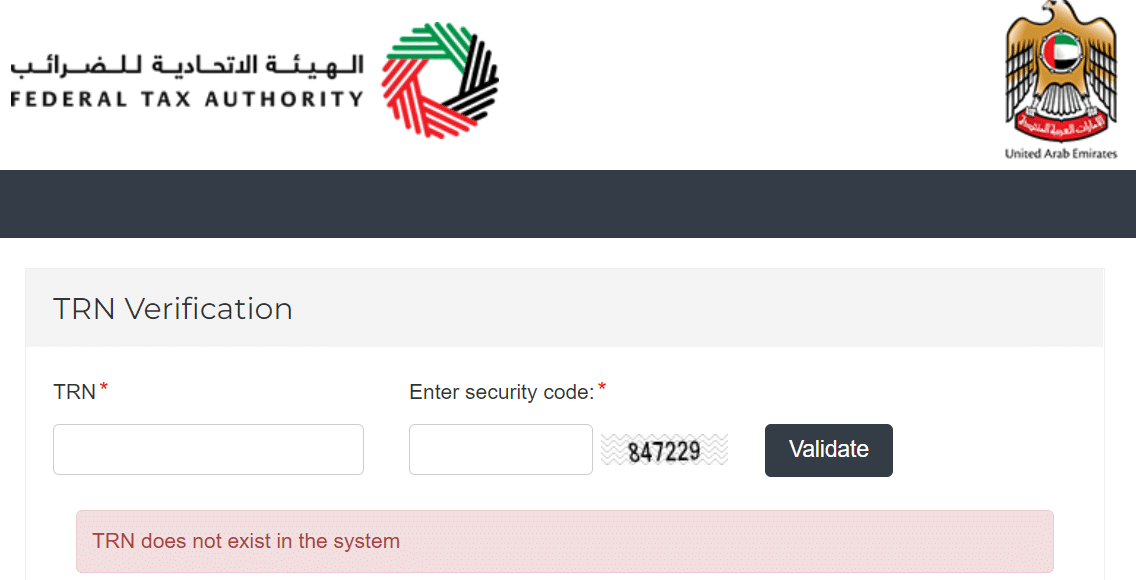Click the 'United Arab Emirates' emblem caption
The width and height of the screenshot is (1136, 580).
pos(1062,153)
